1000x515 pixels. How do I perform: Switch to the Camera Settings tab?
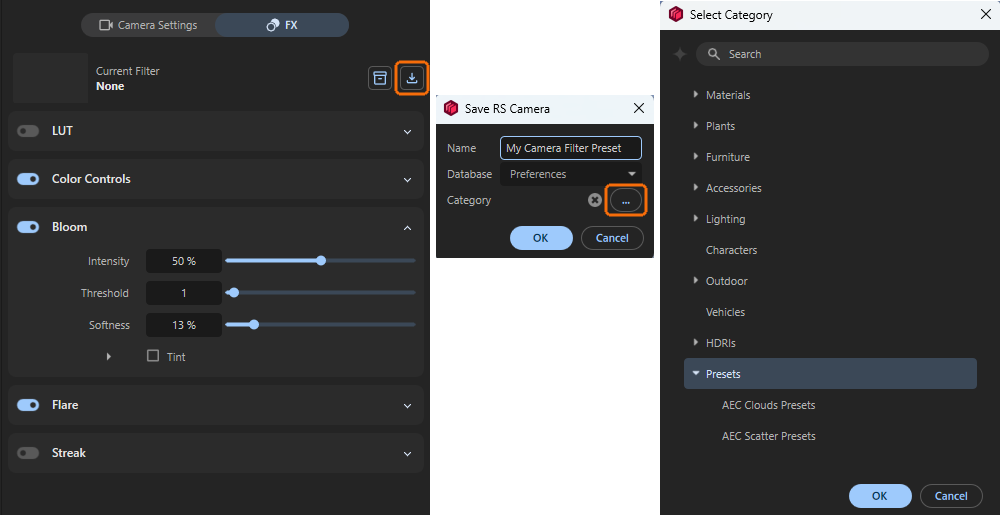click(149, 25)
